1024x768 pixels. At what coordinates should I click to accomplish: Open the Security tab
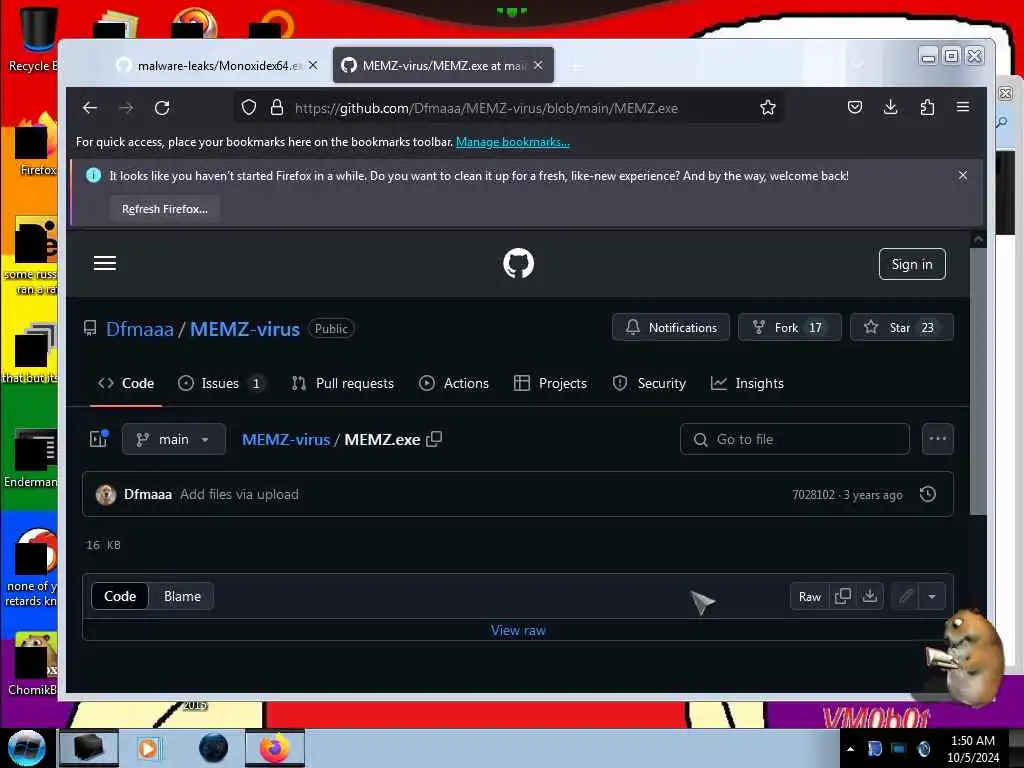click(x=649, y=383)
